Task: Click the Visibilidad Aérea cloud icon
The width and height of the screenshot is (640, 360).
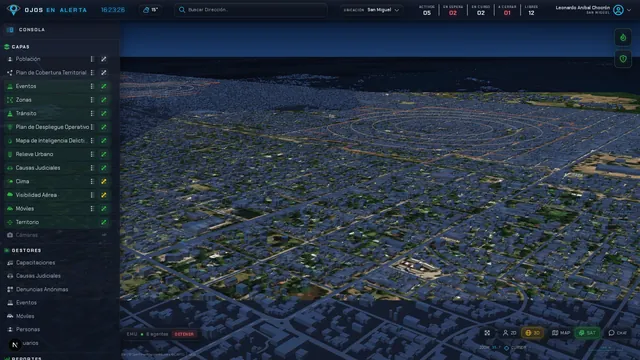Action: tap(10, 195)
